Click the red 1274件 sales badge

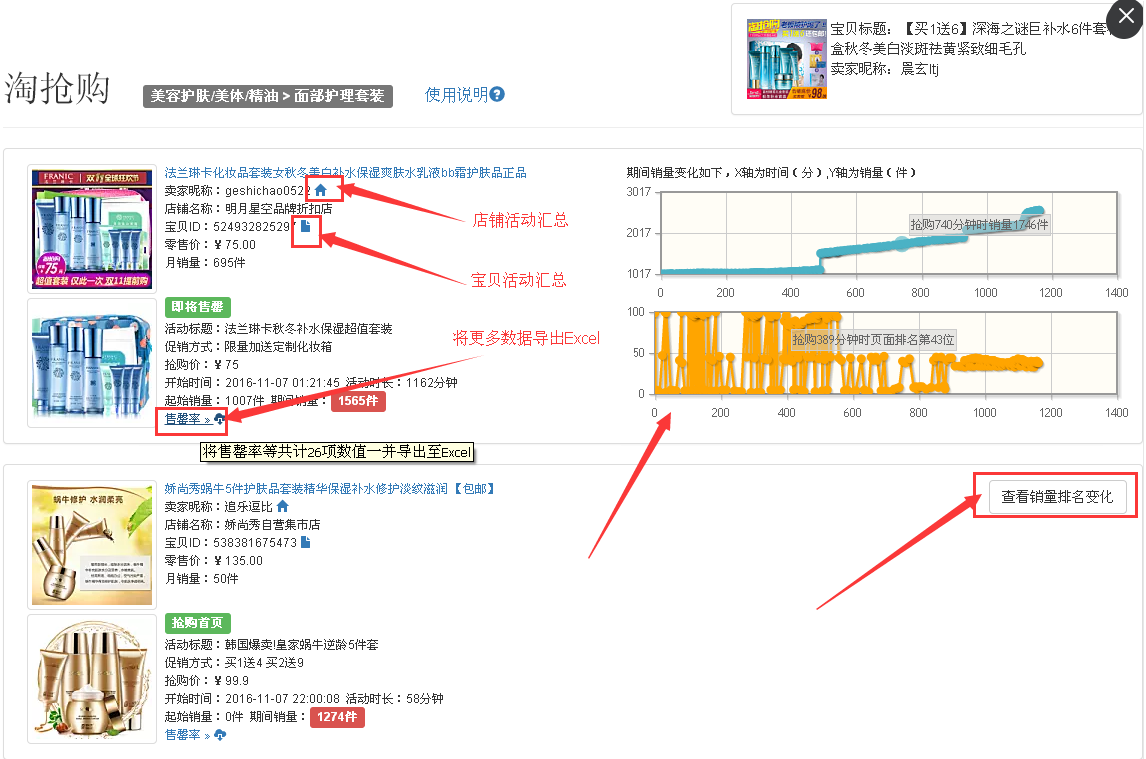[337, 717]
